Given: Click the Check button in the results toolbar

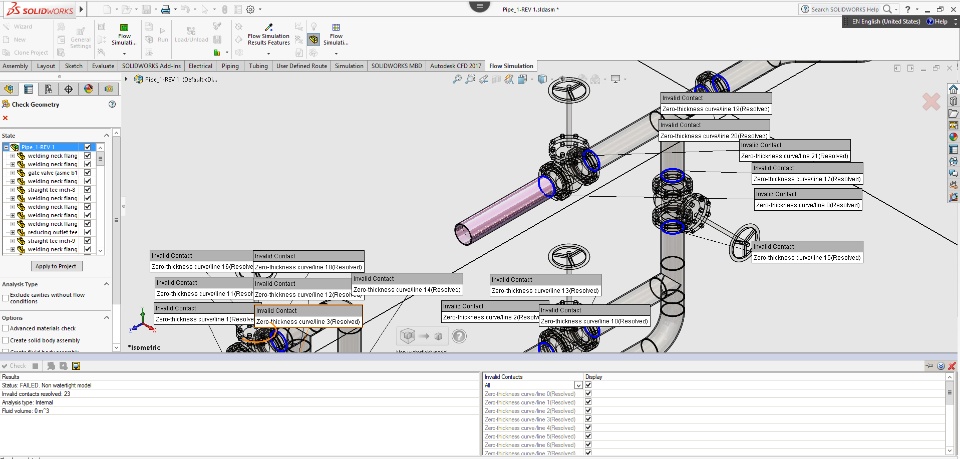Looking at the screenshot, I should tap(14, 366).
